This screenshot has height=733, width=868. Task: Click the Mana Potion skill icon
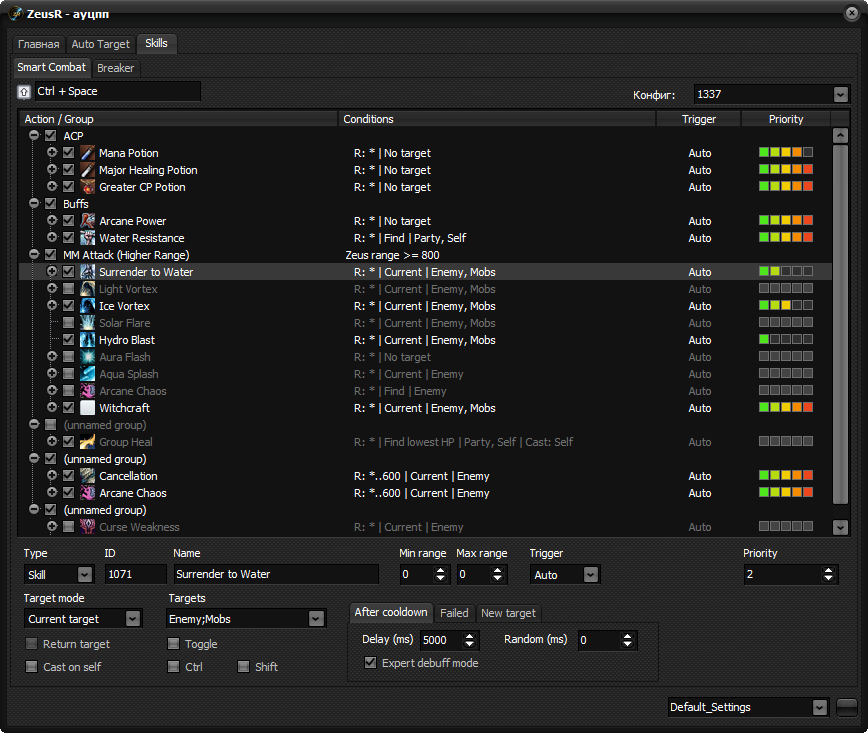coord(87,153)
